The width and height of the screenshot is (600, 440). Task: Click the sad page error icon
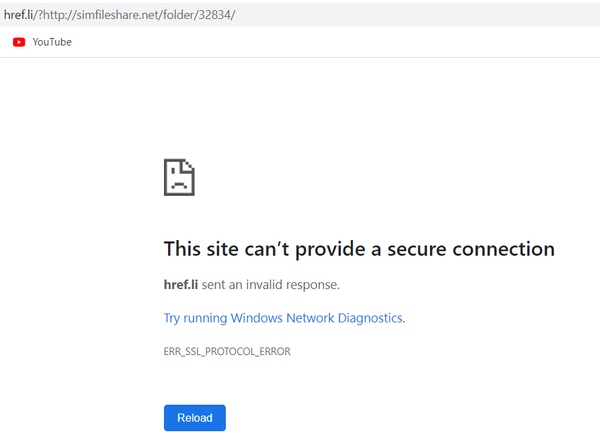tap(179, 177)
